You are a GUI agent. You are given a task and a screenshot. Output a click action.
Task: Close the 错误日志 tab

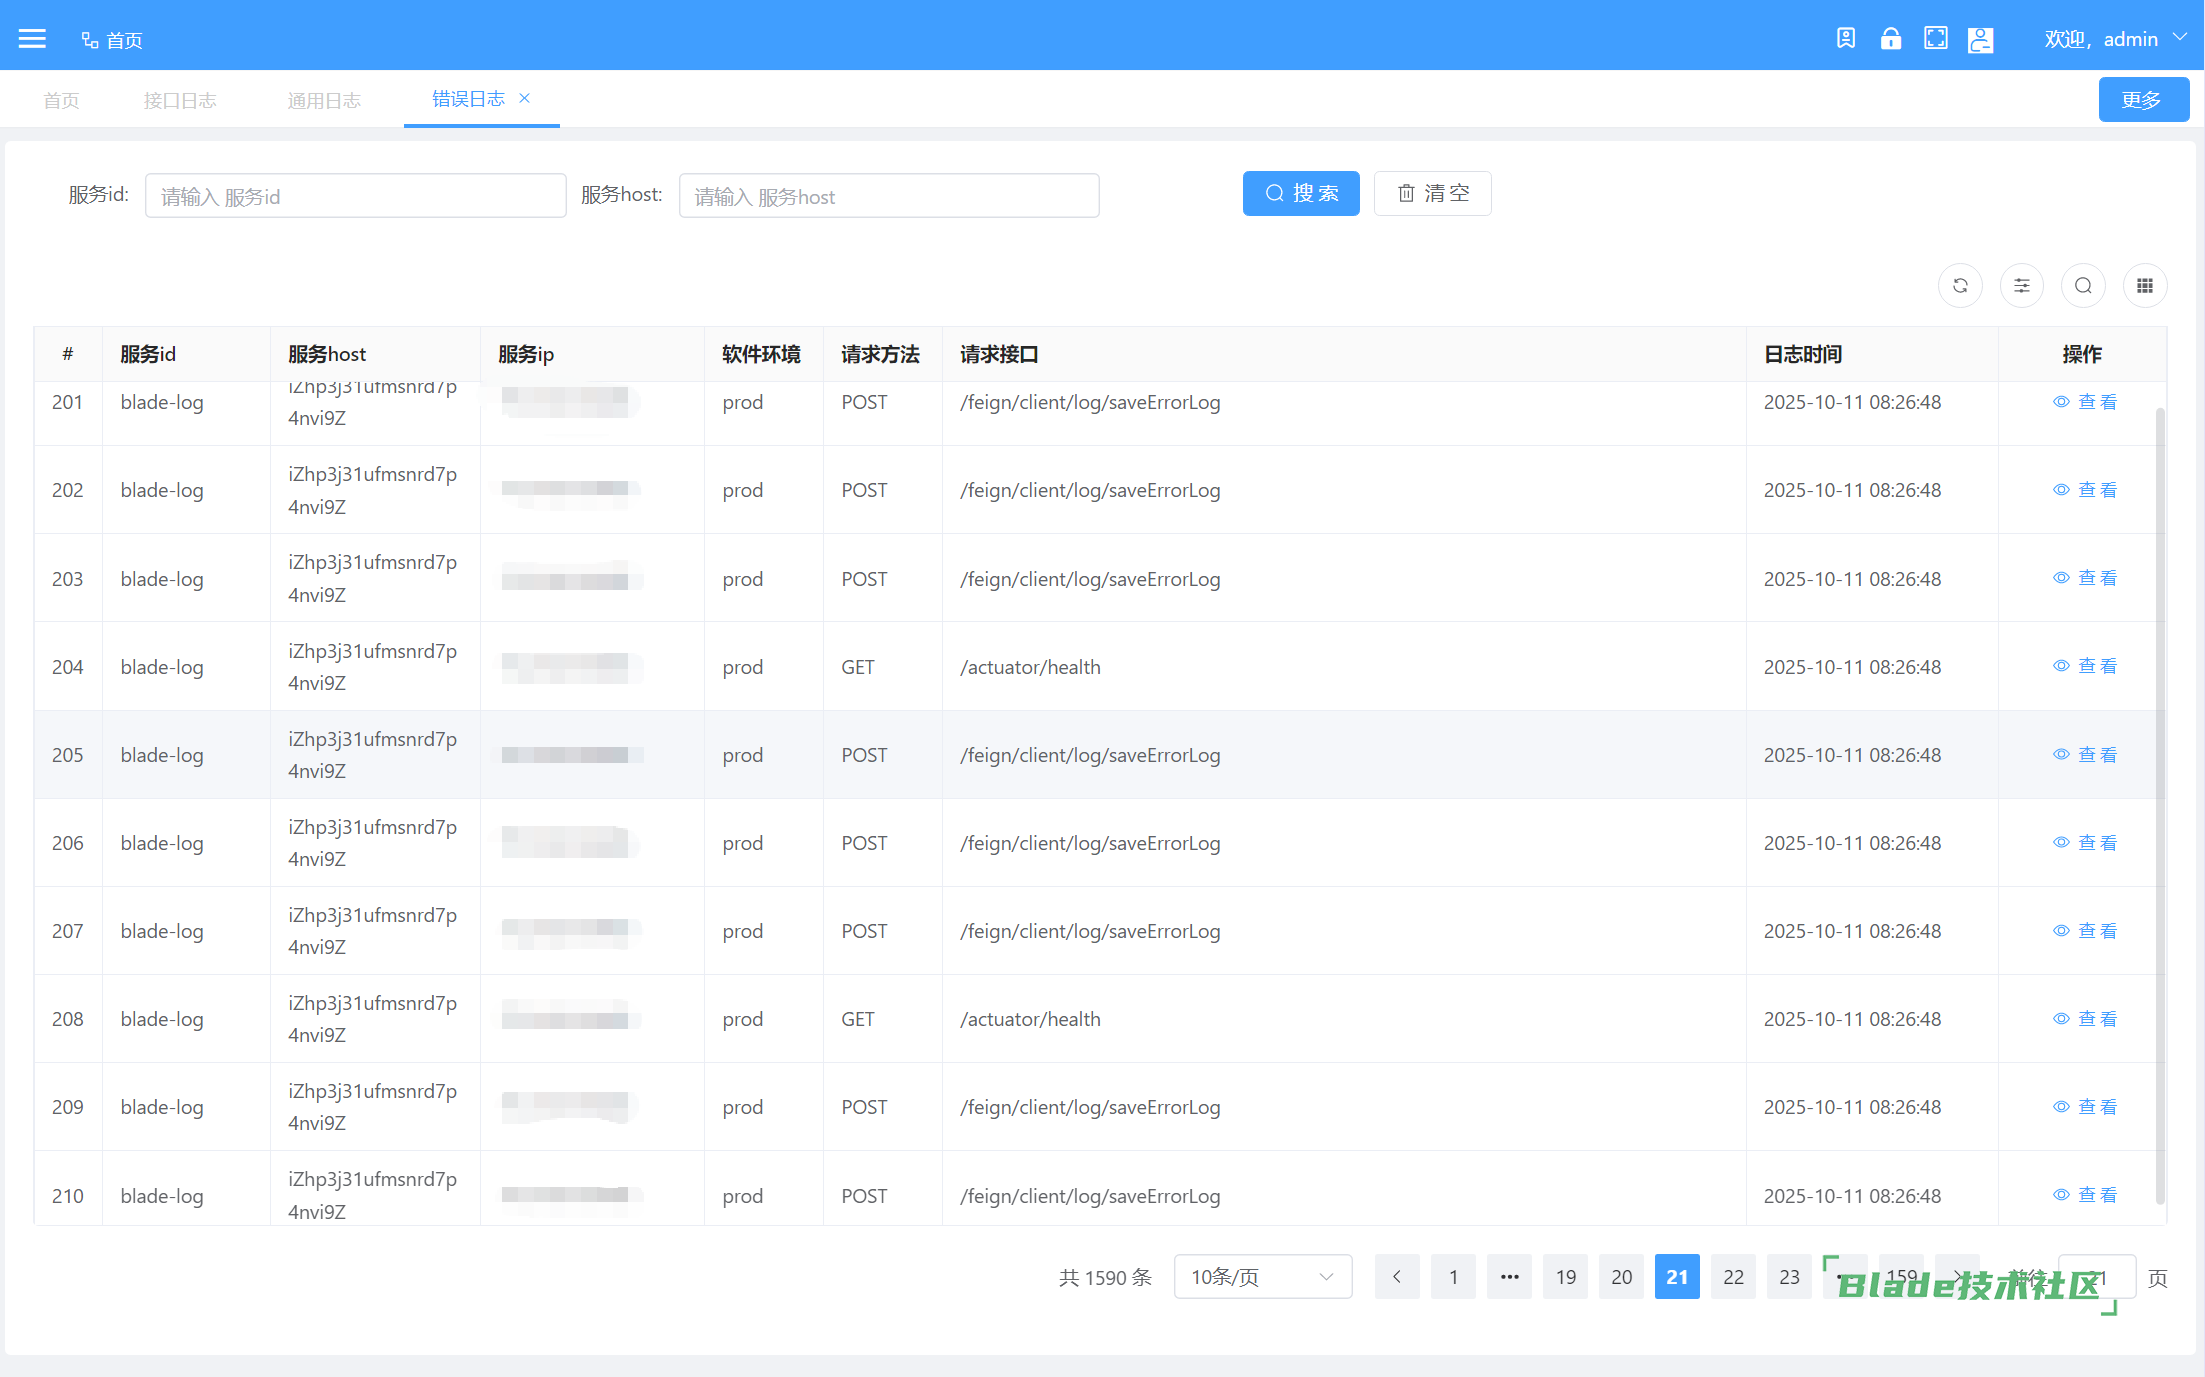[x=525, y=98]
